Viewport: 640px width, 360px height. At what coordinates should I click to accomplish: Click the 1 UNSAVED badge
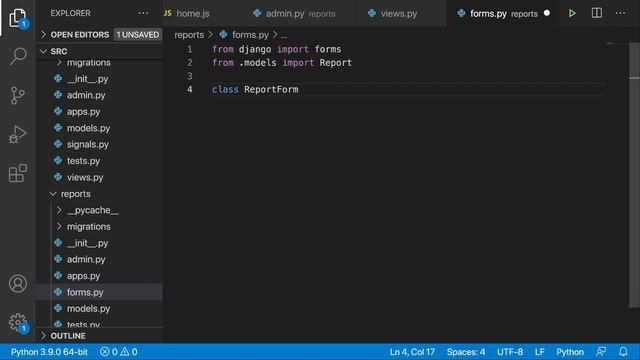[x=138, y=35]
